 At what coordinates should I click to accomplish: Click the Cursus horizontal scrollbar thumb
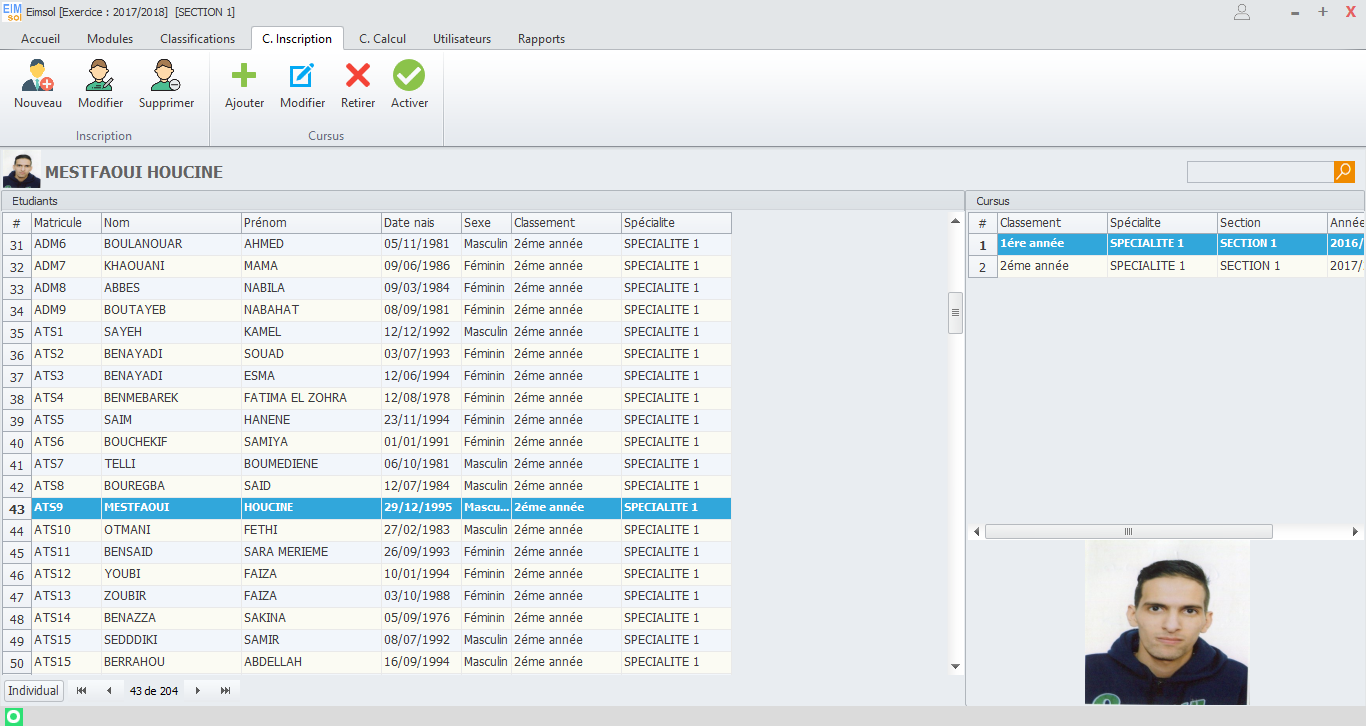(x=1128, y=532)
